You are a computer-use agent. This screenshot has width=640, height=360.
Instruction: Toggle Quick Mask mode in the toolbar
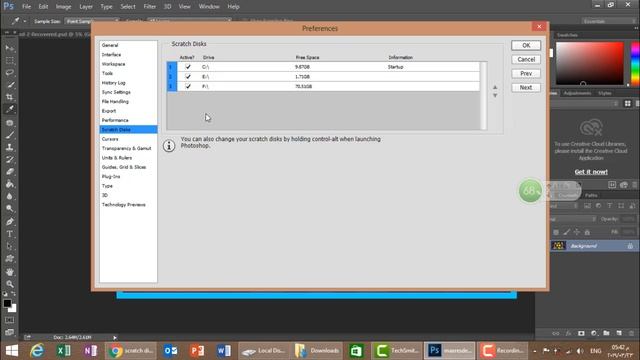pyautogui.click(x=9, y=320)
